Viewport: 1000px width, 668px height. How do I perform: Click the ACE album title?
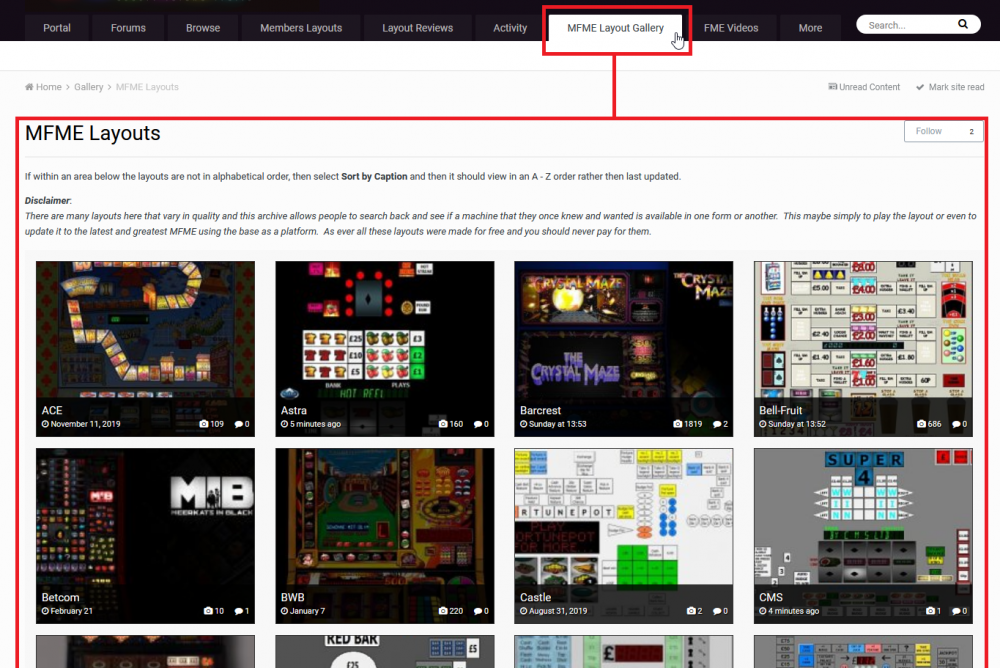coord(52,410)
